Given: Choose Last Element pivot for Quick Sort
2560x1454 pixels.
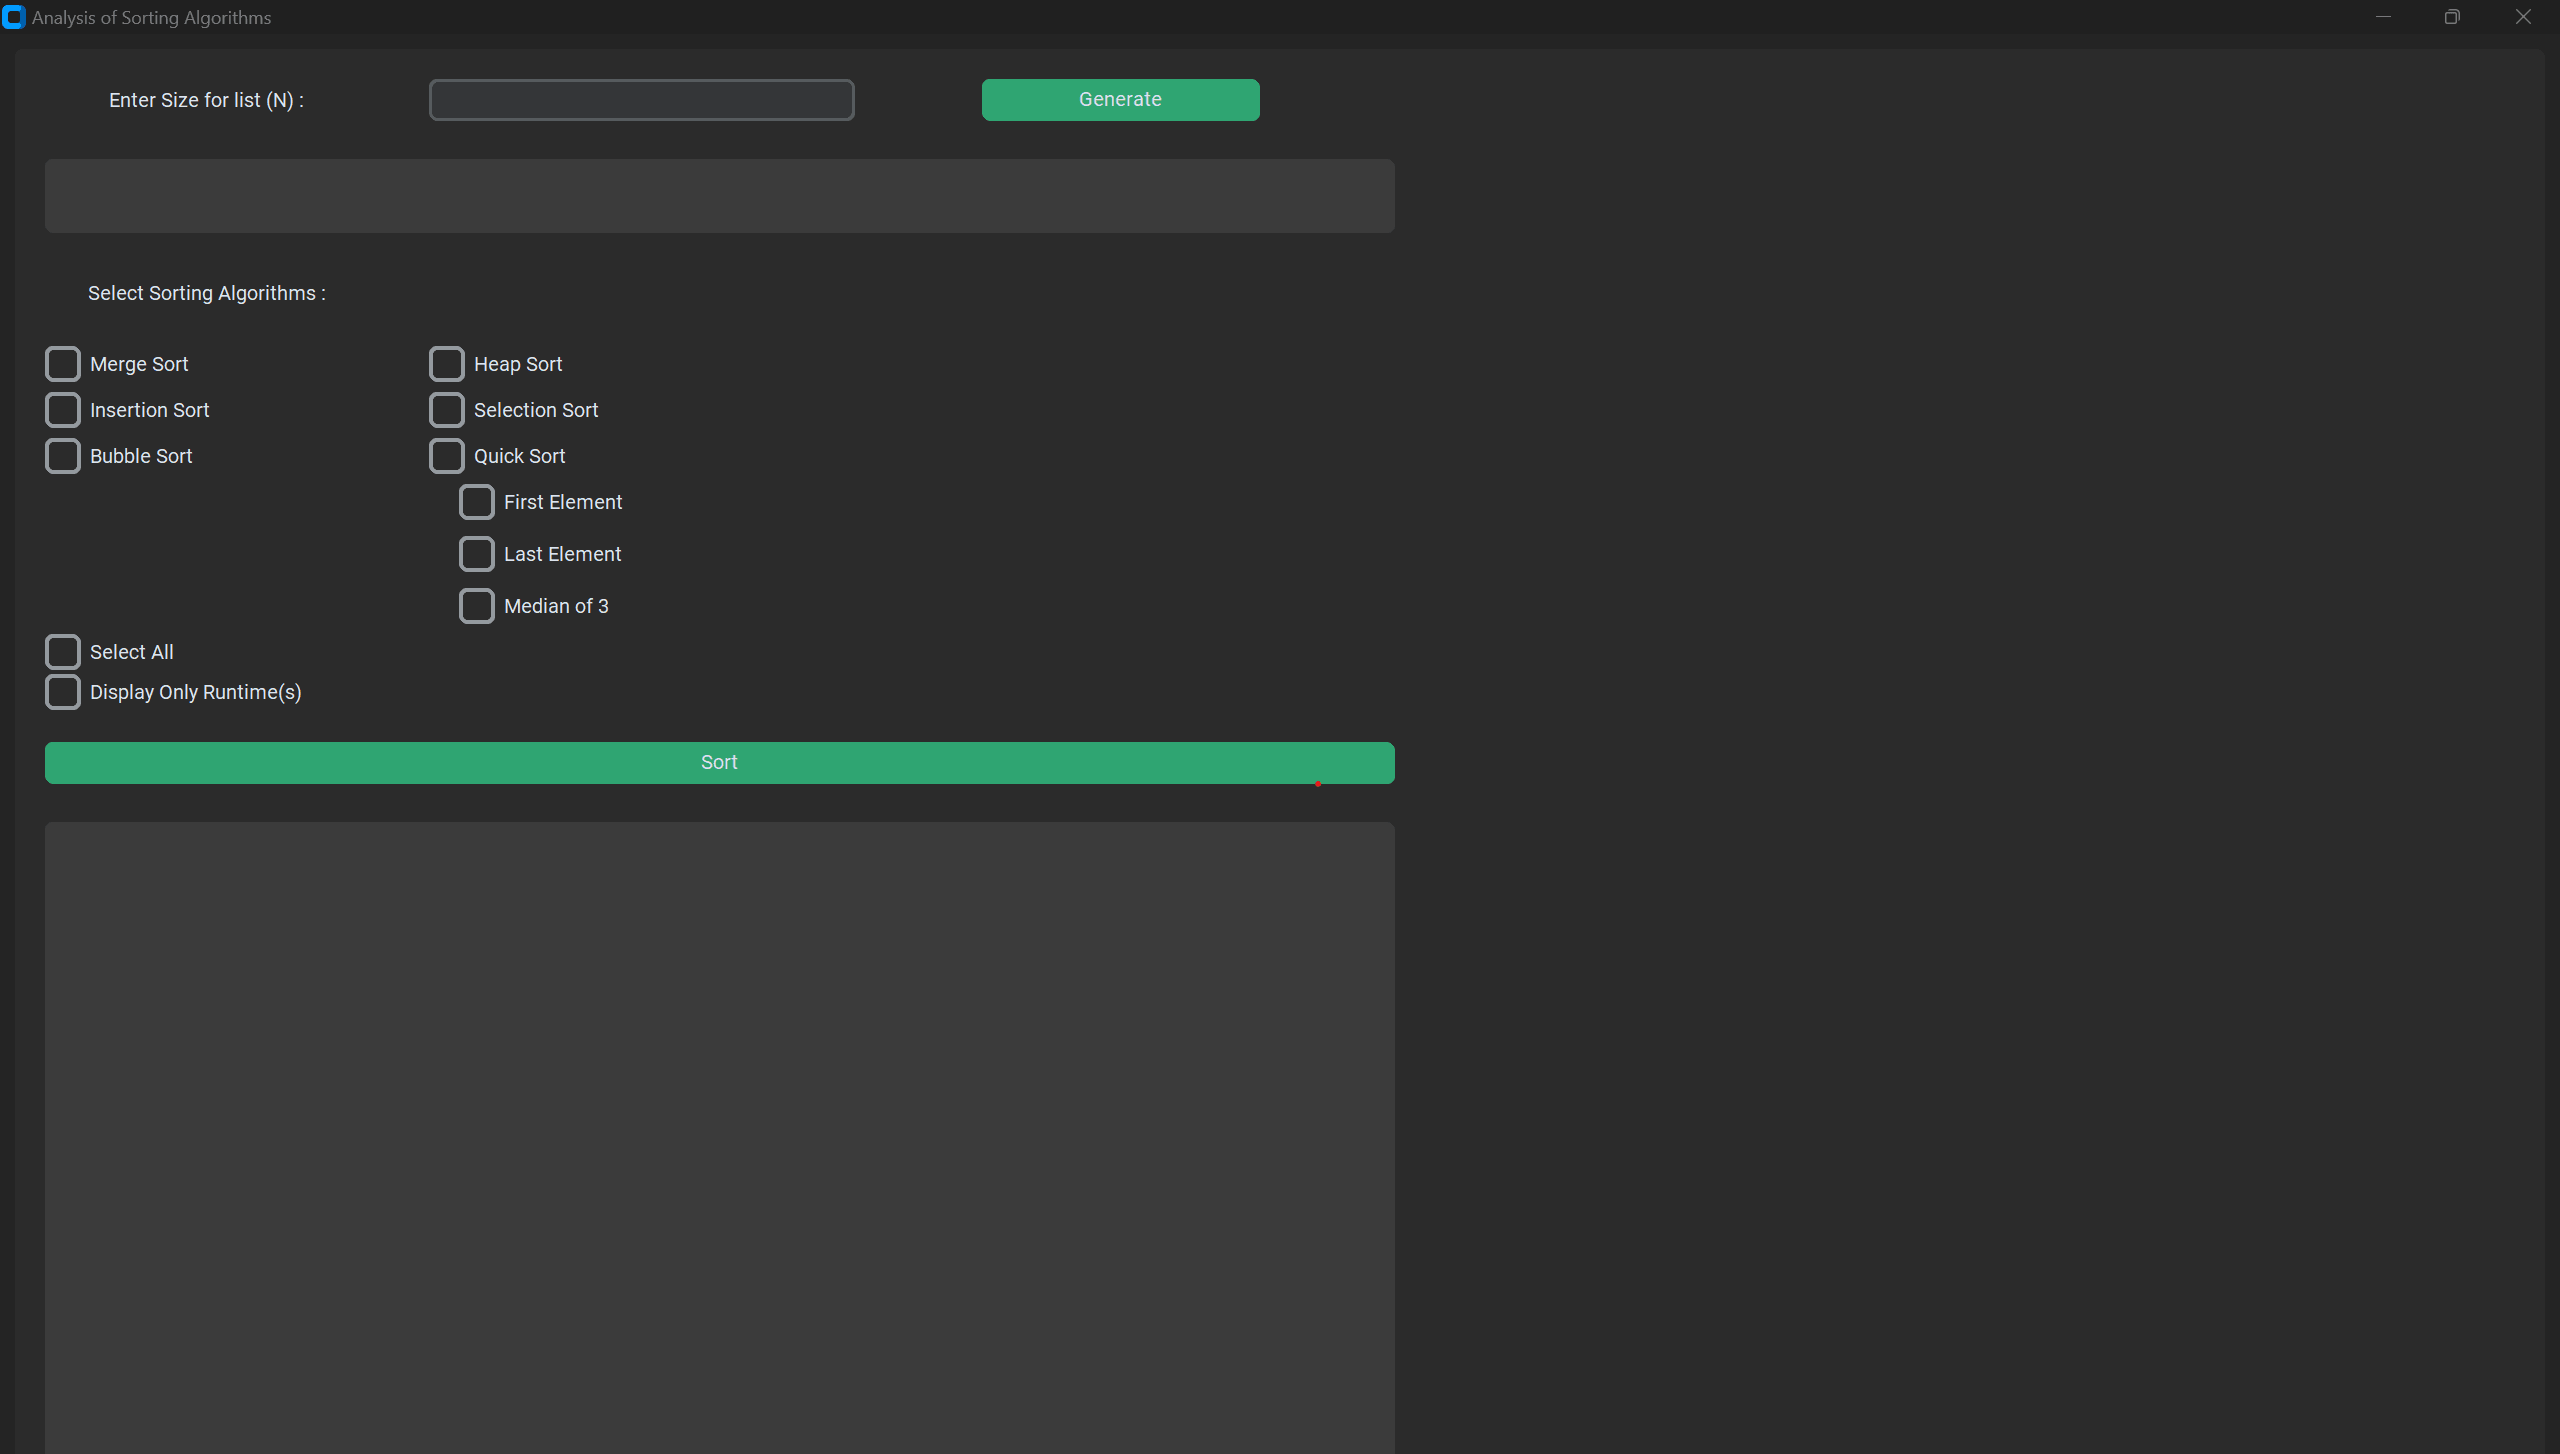Looking at the screenshot, I should [477, 553].
